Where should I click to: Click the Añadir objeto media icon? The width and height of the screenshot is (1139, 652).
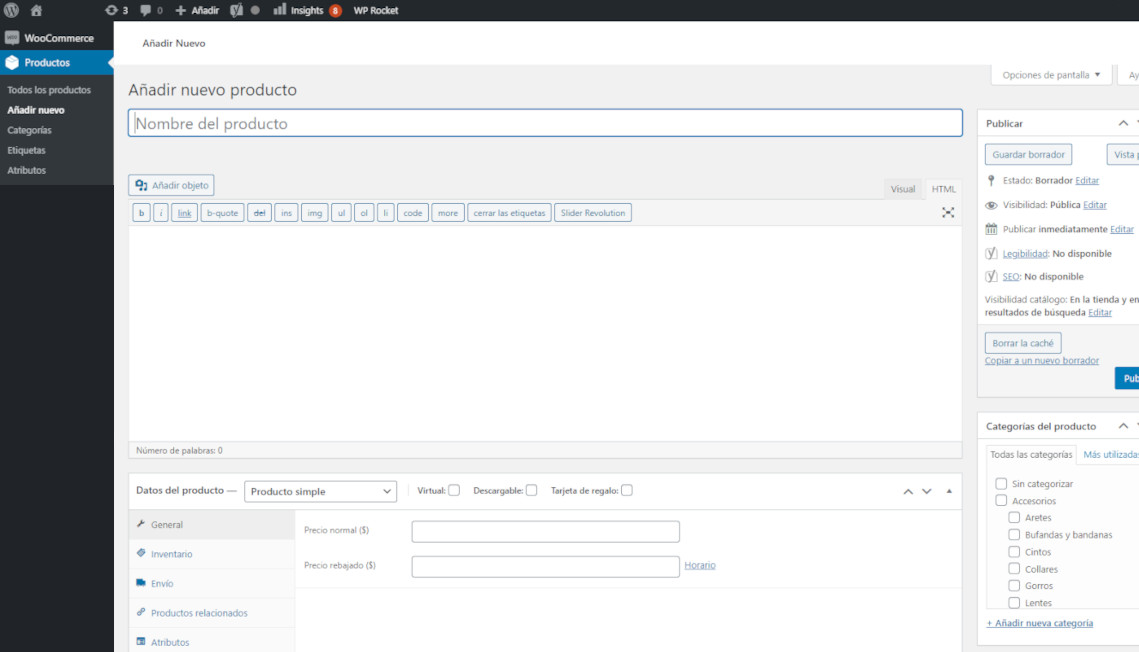coord(141,185)
